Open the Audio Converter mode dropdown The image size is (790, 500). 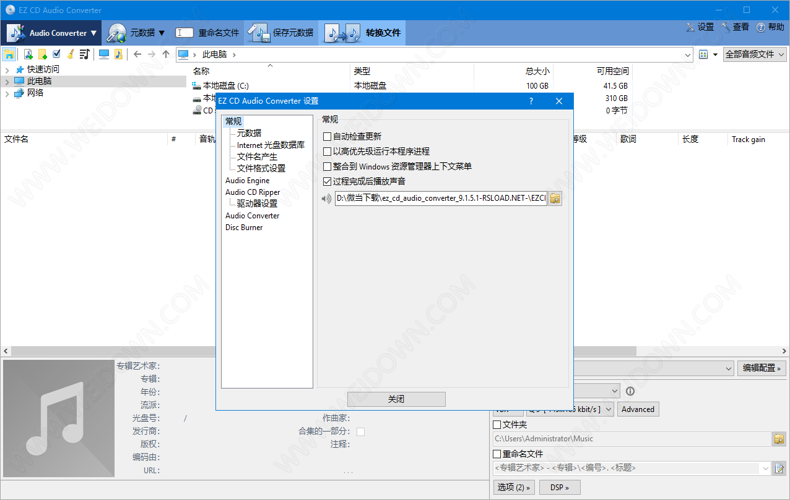[51, 33]
